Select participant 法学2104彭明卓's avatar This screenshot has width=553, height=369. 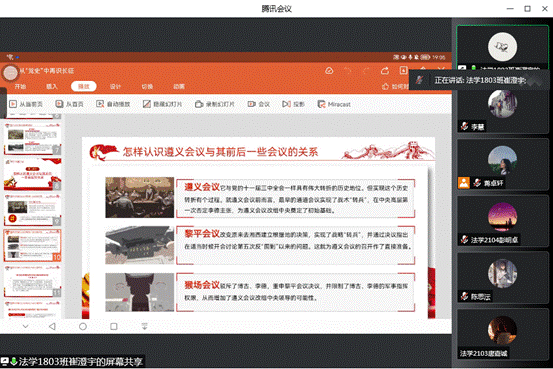tap(503, 217)
